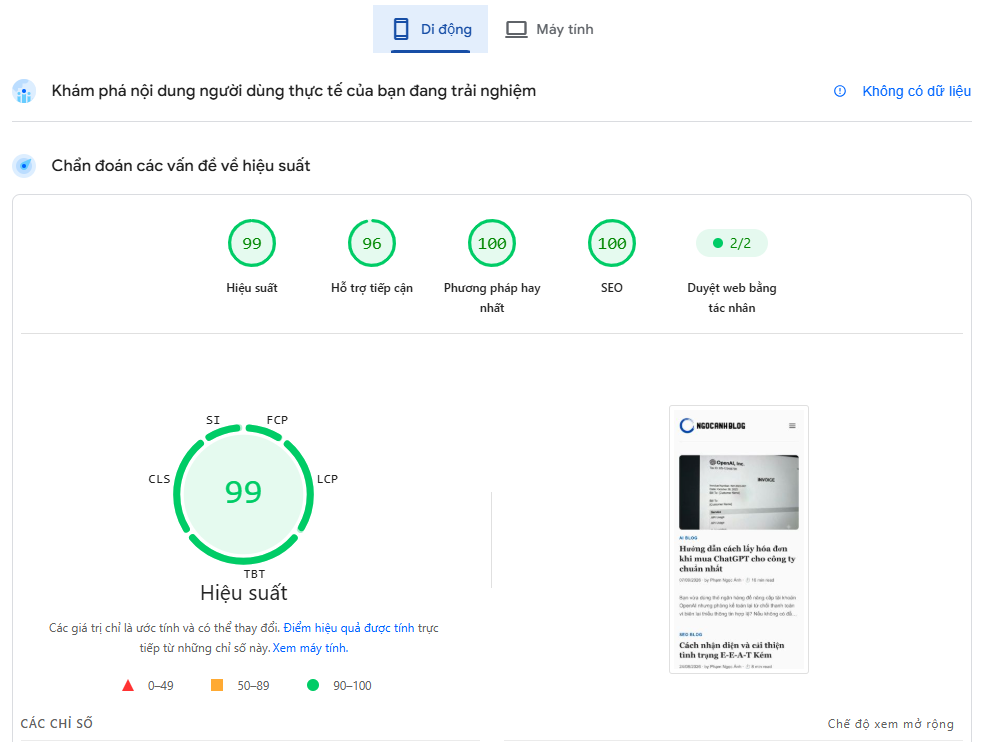Open the Không có dữ liệu link

[x=916, y=91]
